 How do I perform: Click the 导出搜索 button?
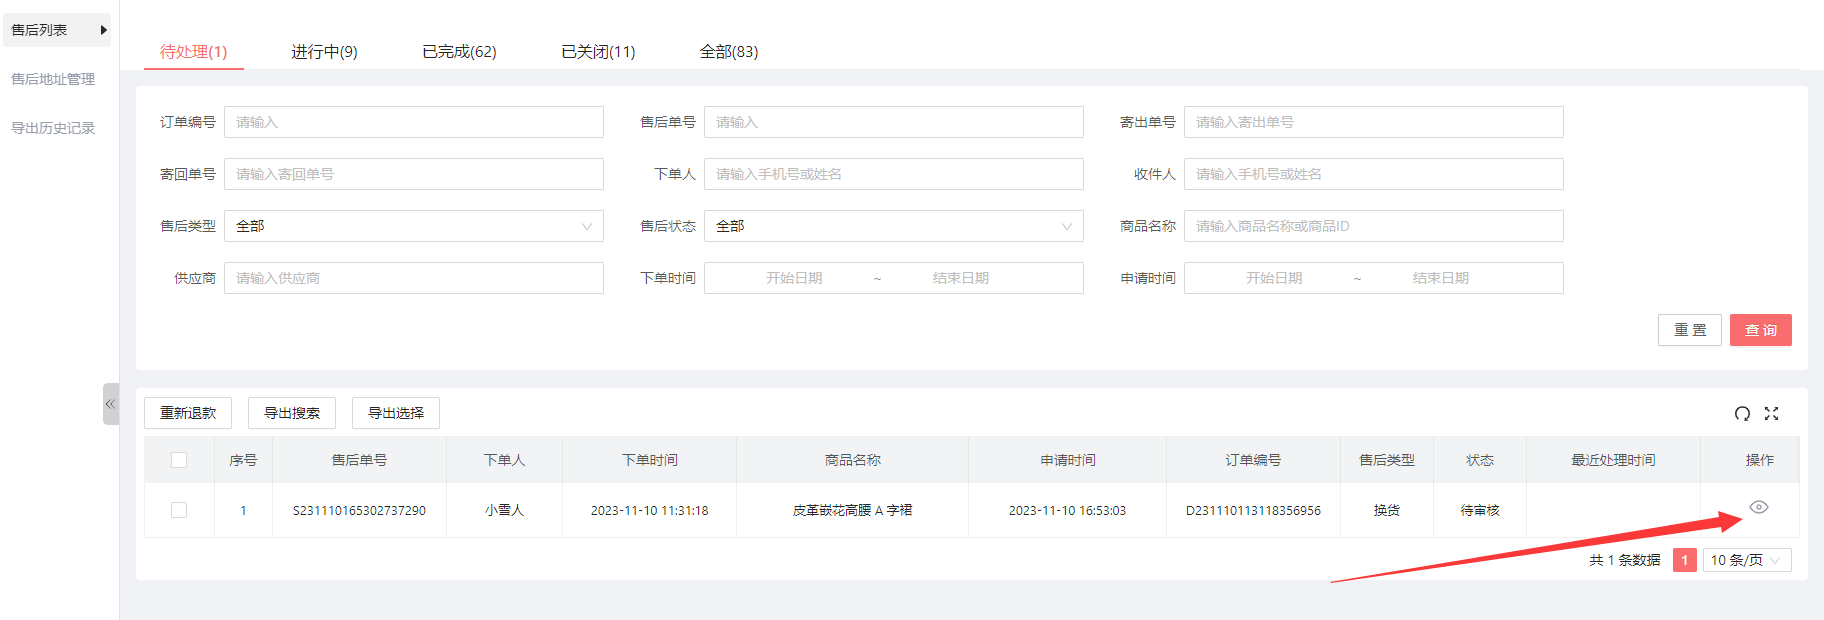[292, 413]
